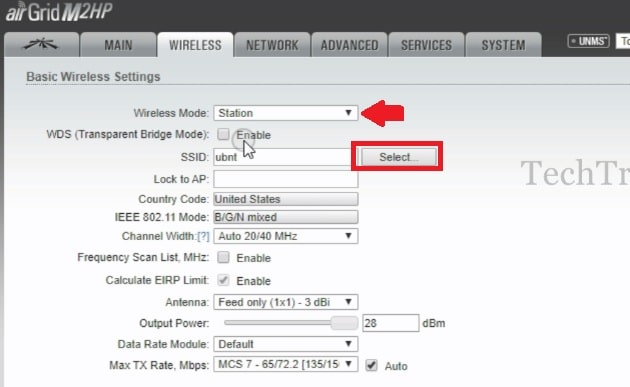Open the NETWORK tab

click(x=272, y=45)
